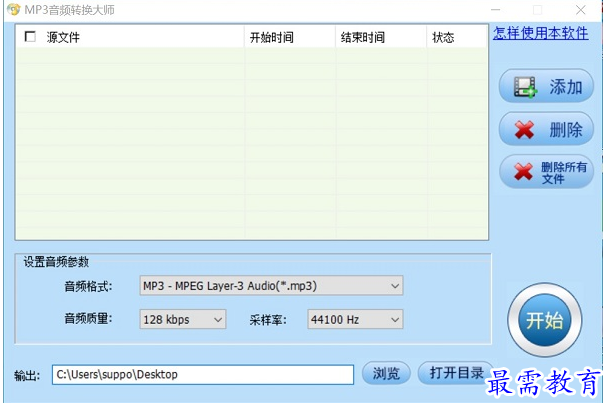Click the 打开目录 open folder button
Screen dimensions: 609x414
(x=456, y=373)
